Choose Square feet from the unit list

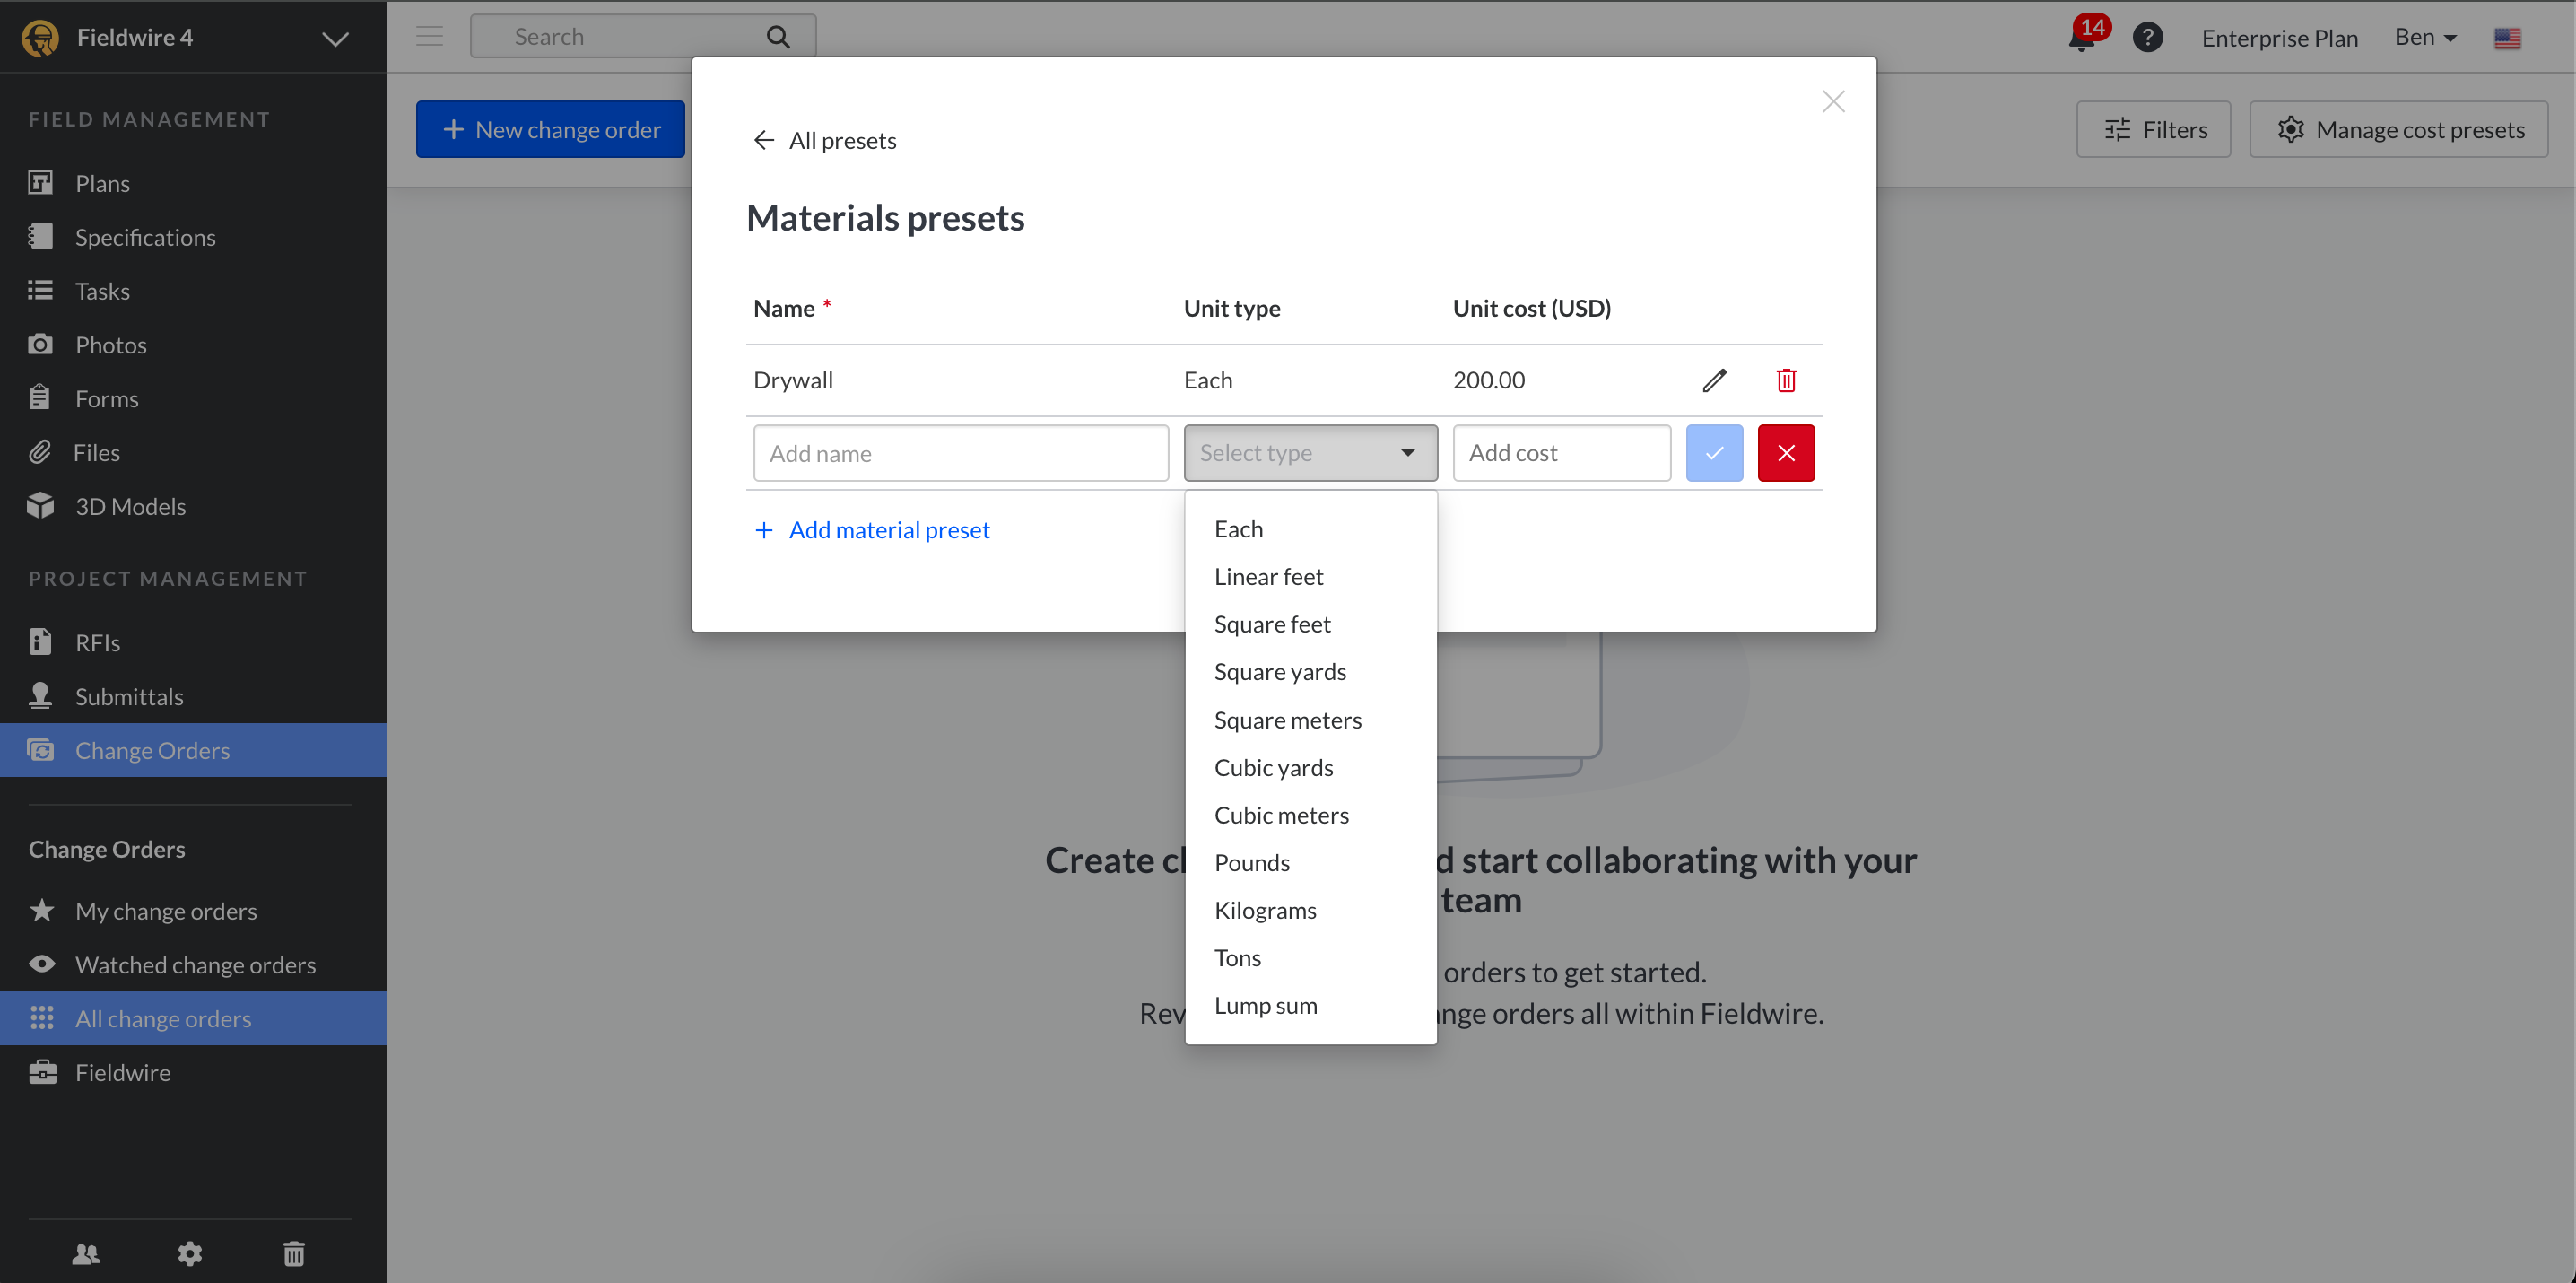click(1272, 624)
